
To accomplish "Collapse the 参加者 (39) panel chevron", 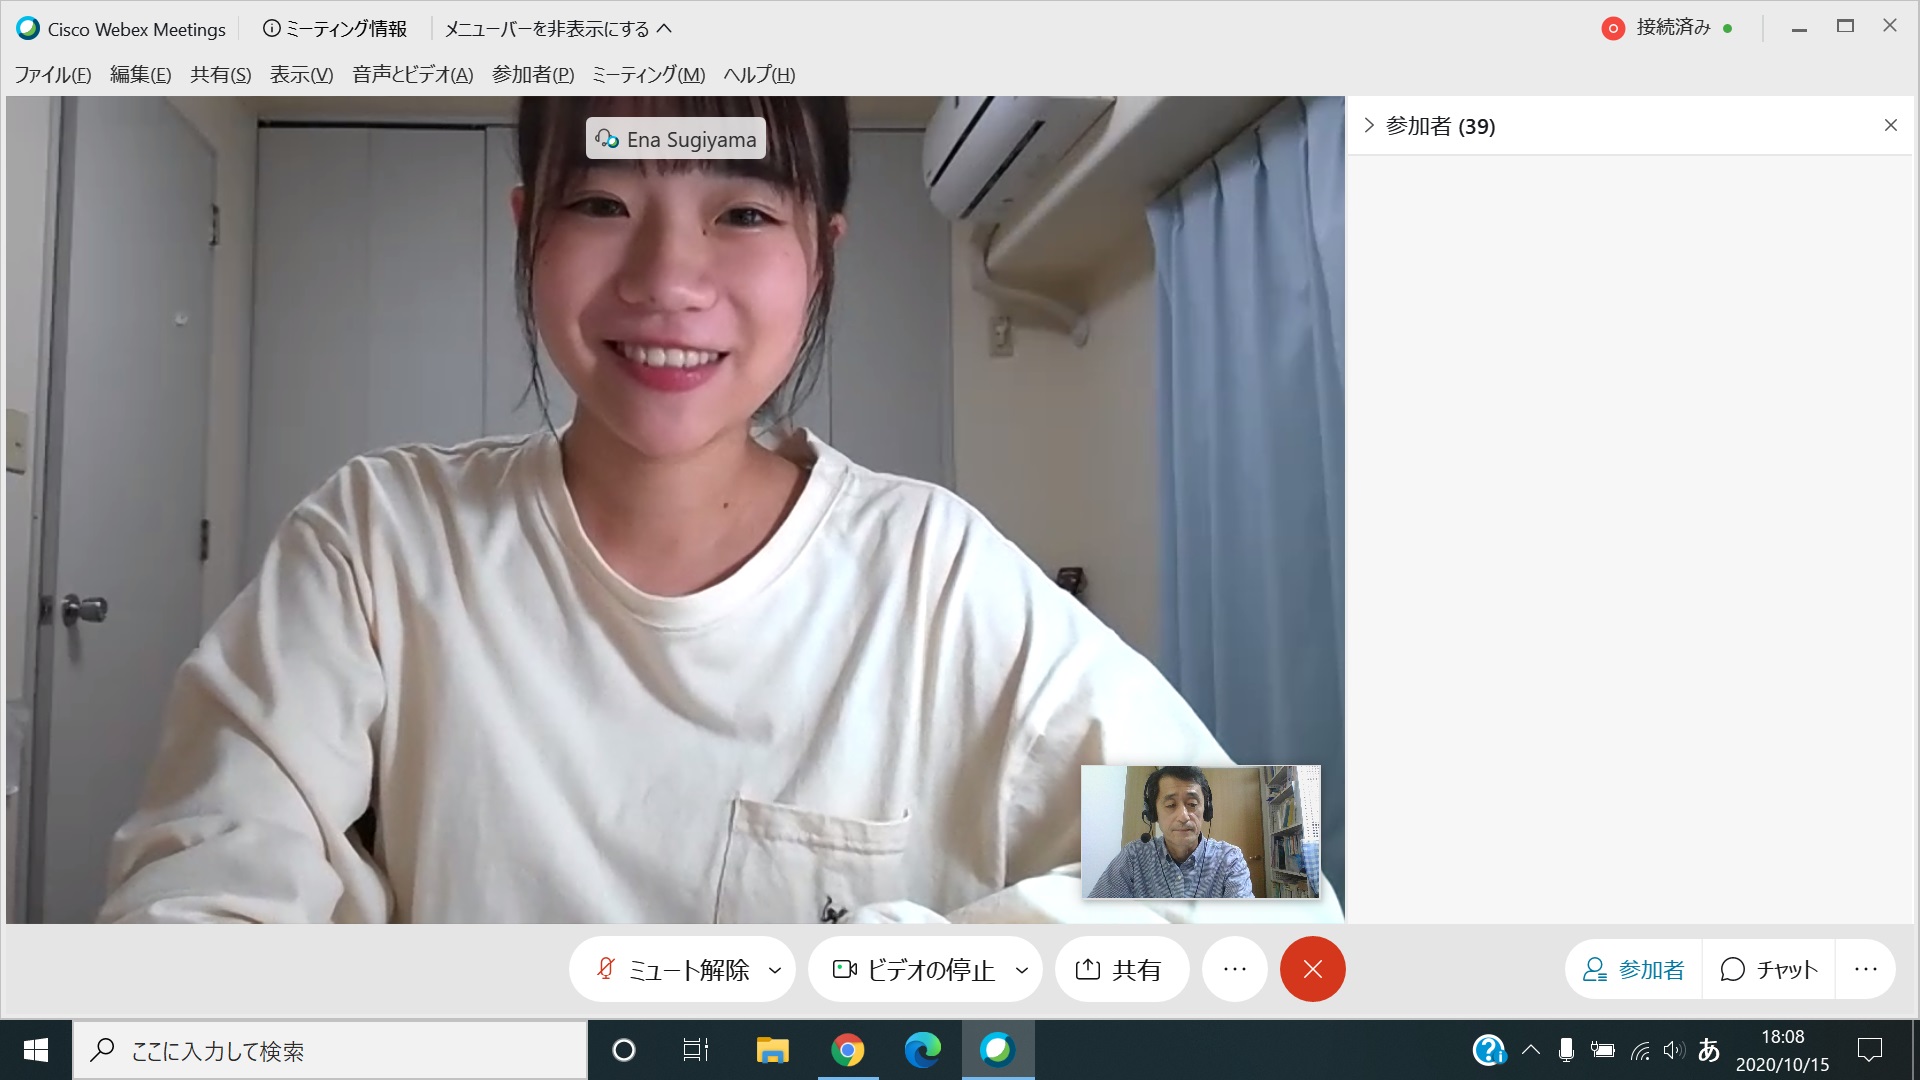I will click(x=1369, y=125).
